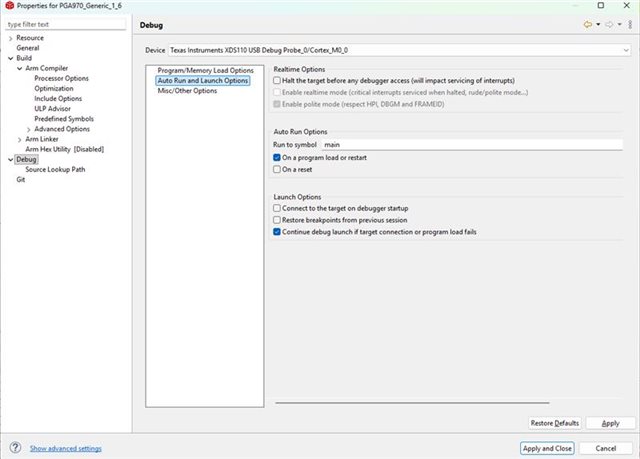The width and height of the screenshot is (640, 459).
Task: Enable Restore breakpoints from previous session
Action: pos(277,220)
